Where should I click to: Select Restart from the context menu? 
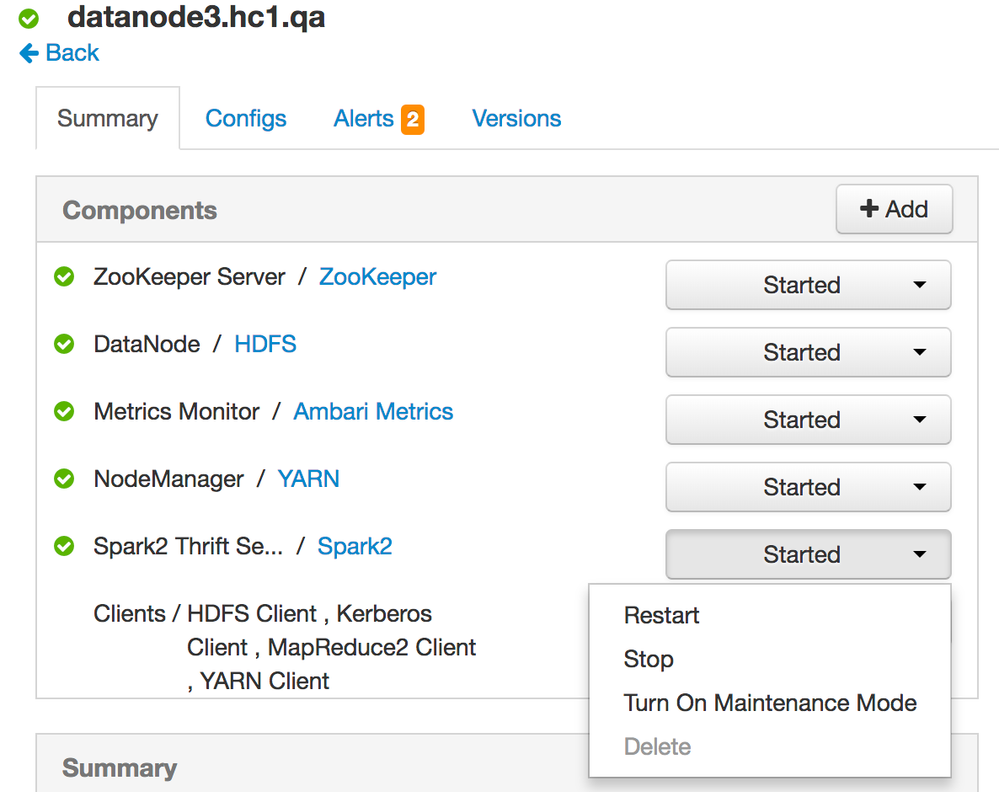(x=662, y=615)
